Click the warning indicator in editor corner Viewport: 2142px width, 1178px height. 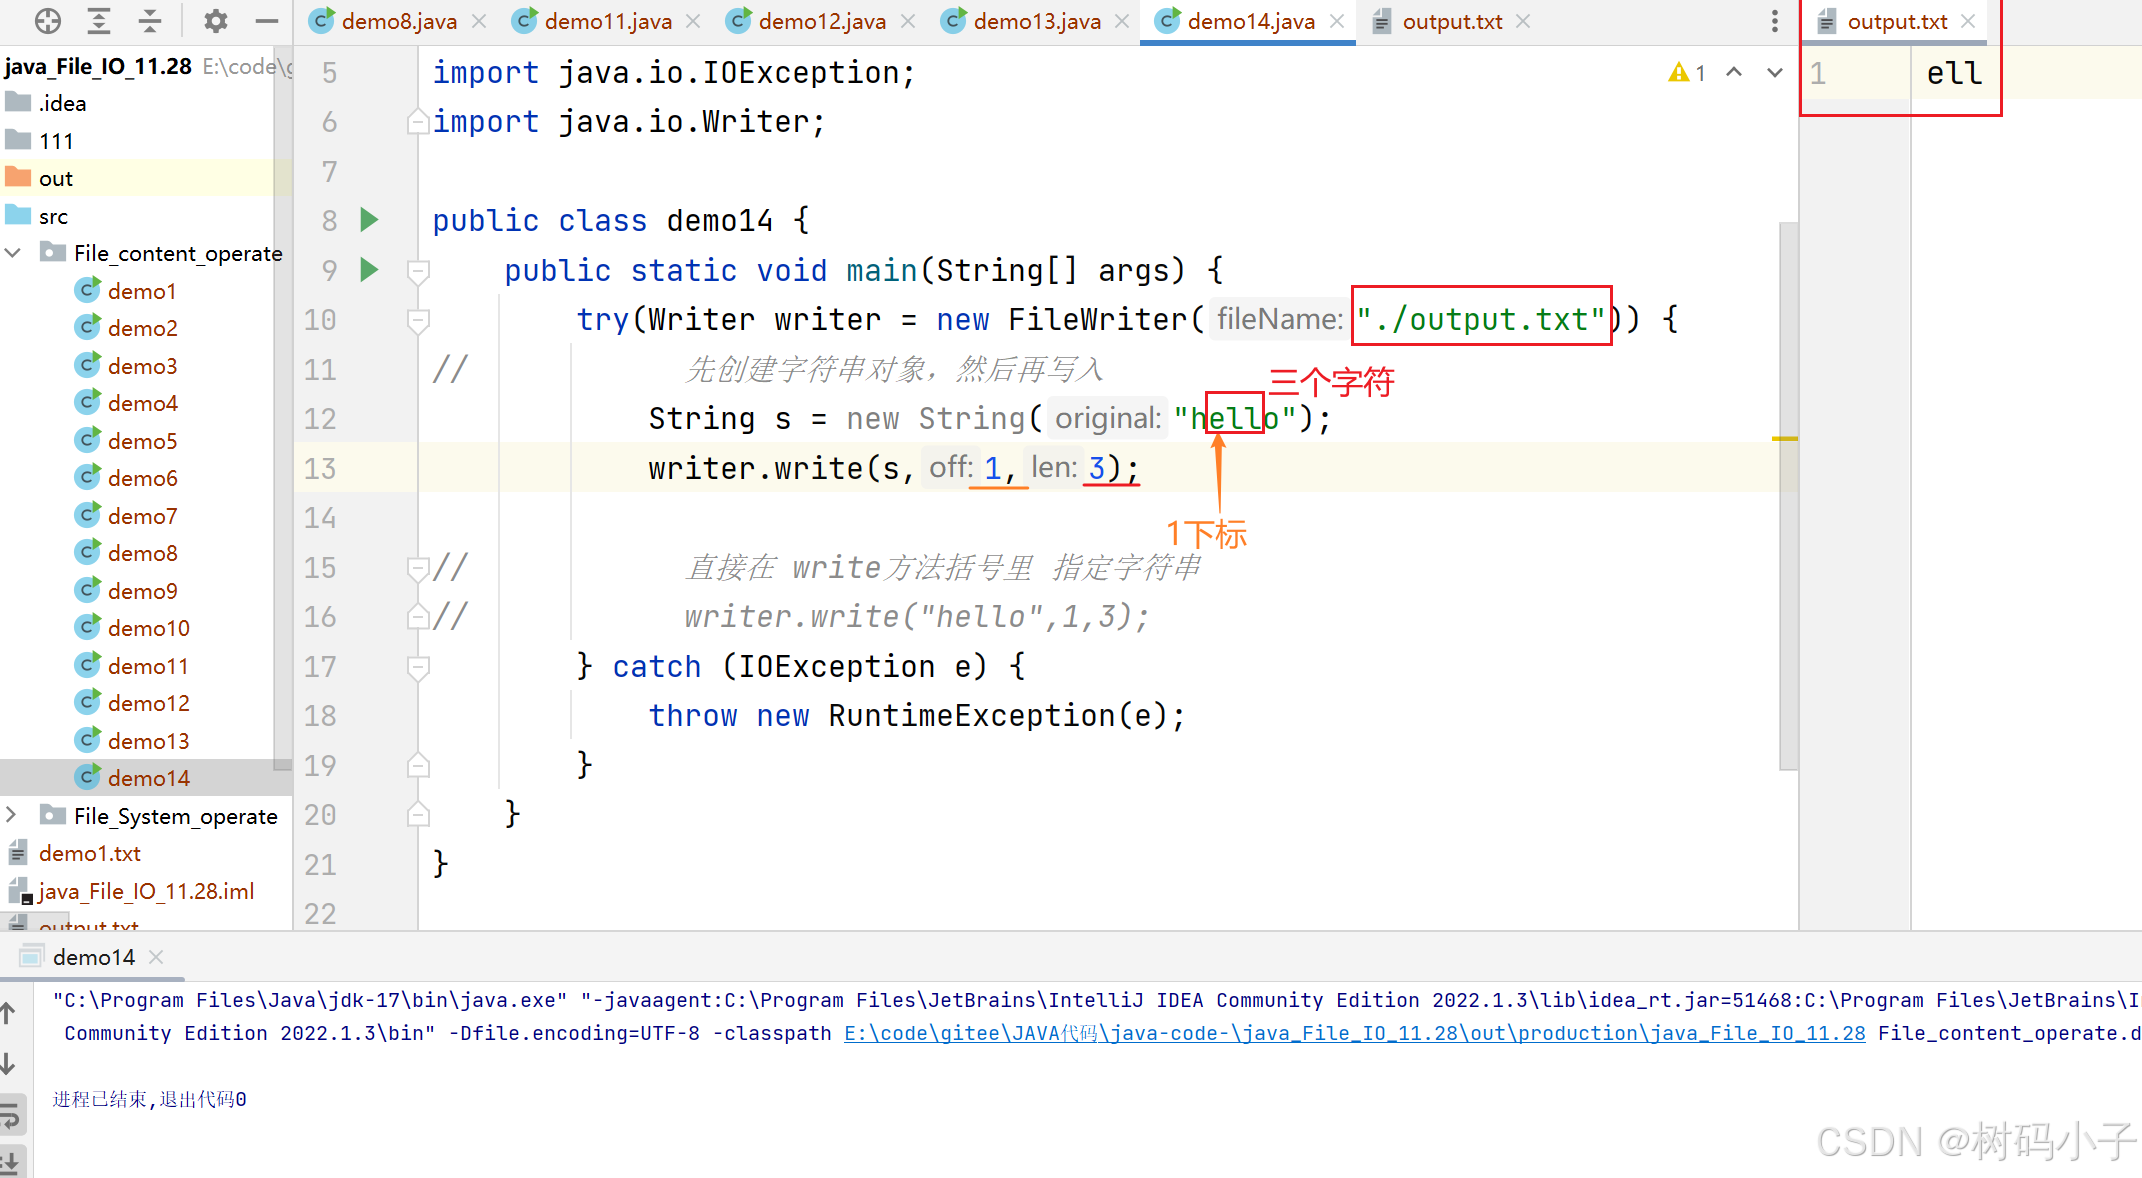tap(1686, 73)
